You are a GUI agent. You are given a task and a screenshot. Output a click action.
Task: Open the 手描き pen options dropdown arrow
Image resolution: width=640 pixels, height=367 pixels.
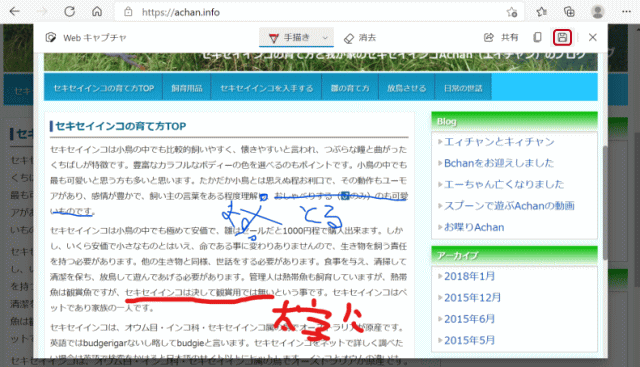(325, 38)
